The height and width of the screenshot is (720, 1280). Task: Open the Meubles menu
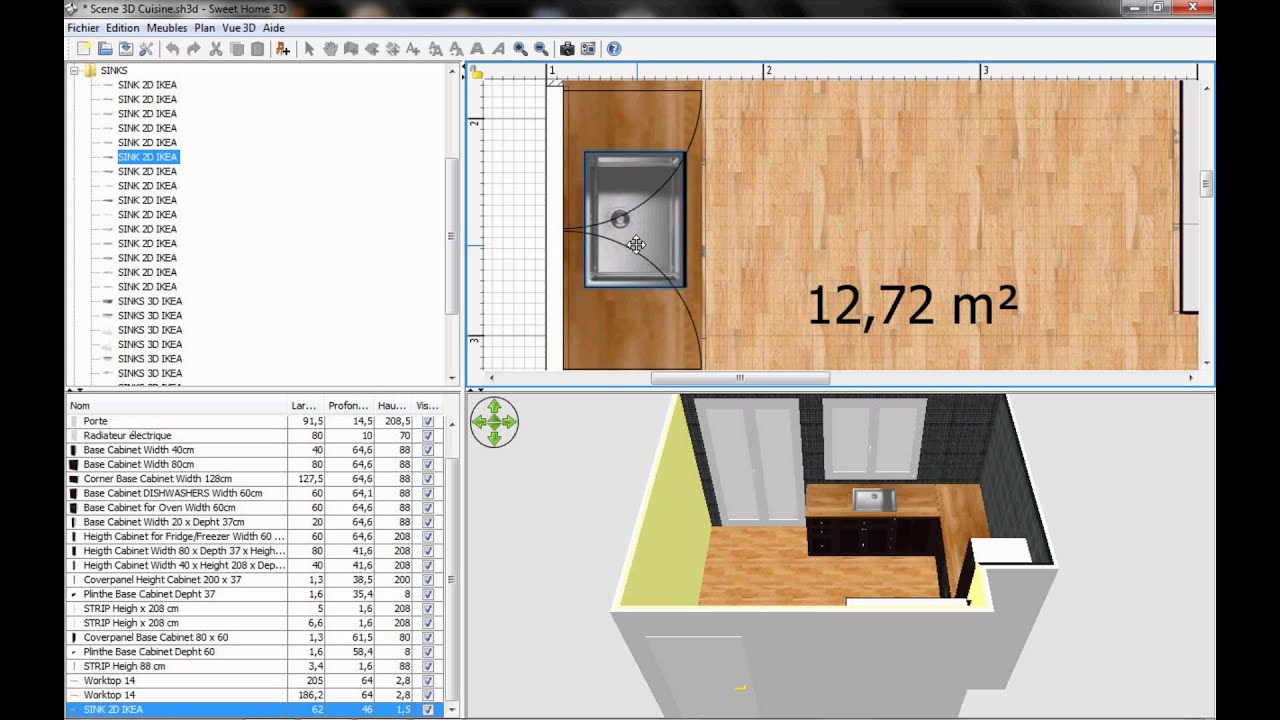coord(167,28)
